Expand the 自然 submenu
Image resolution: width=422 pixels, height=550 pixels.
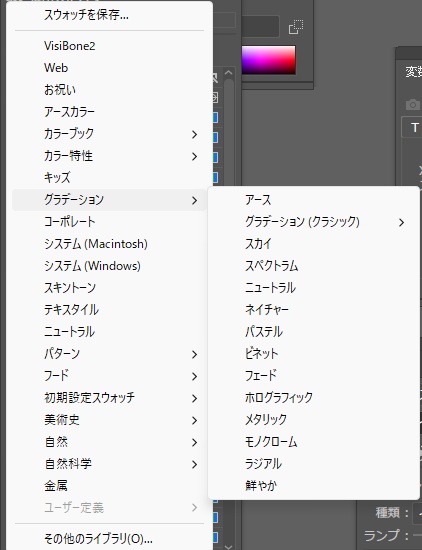coord(109,442)
